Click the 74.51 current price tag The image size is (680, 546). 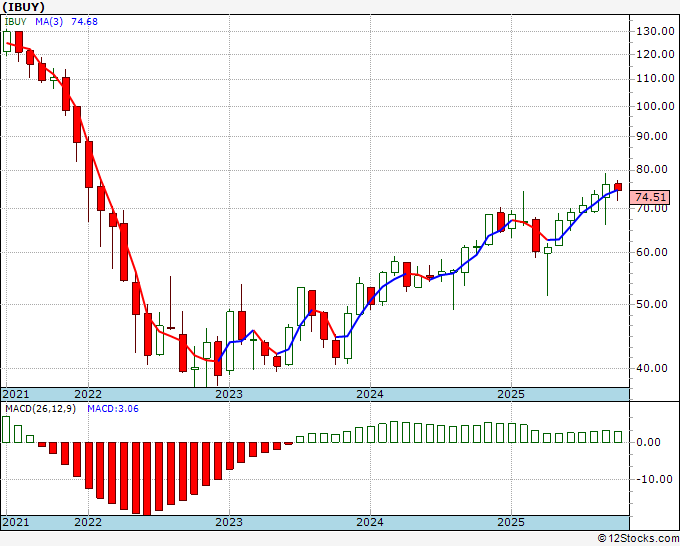650,197
